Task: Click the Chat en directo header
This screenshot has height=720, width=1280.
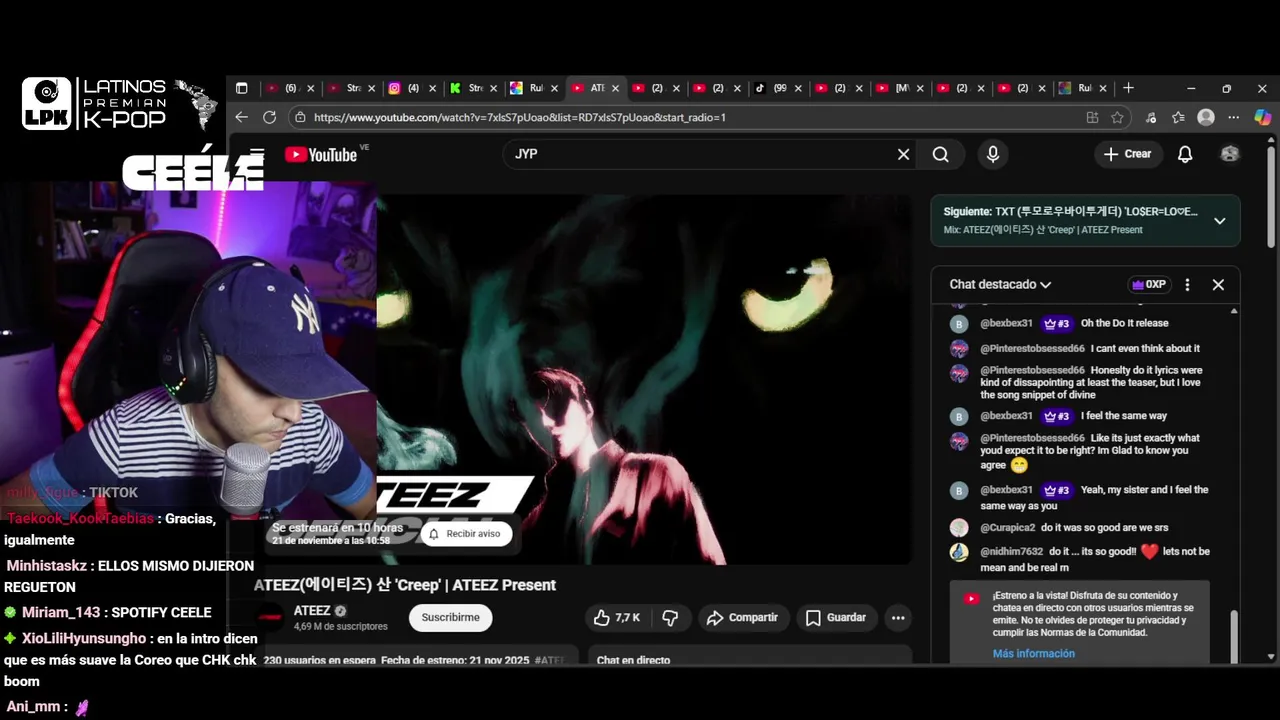Action: (633, 660)
